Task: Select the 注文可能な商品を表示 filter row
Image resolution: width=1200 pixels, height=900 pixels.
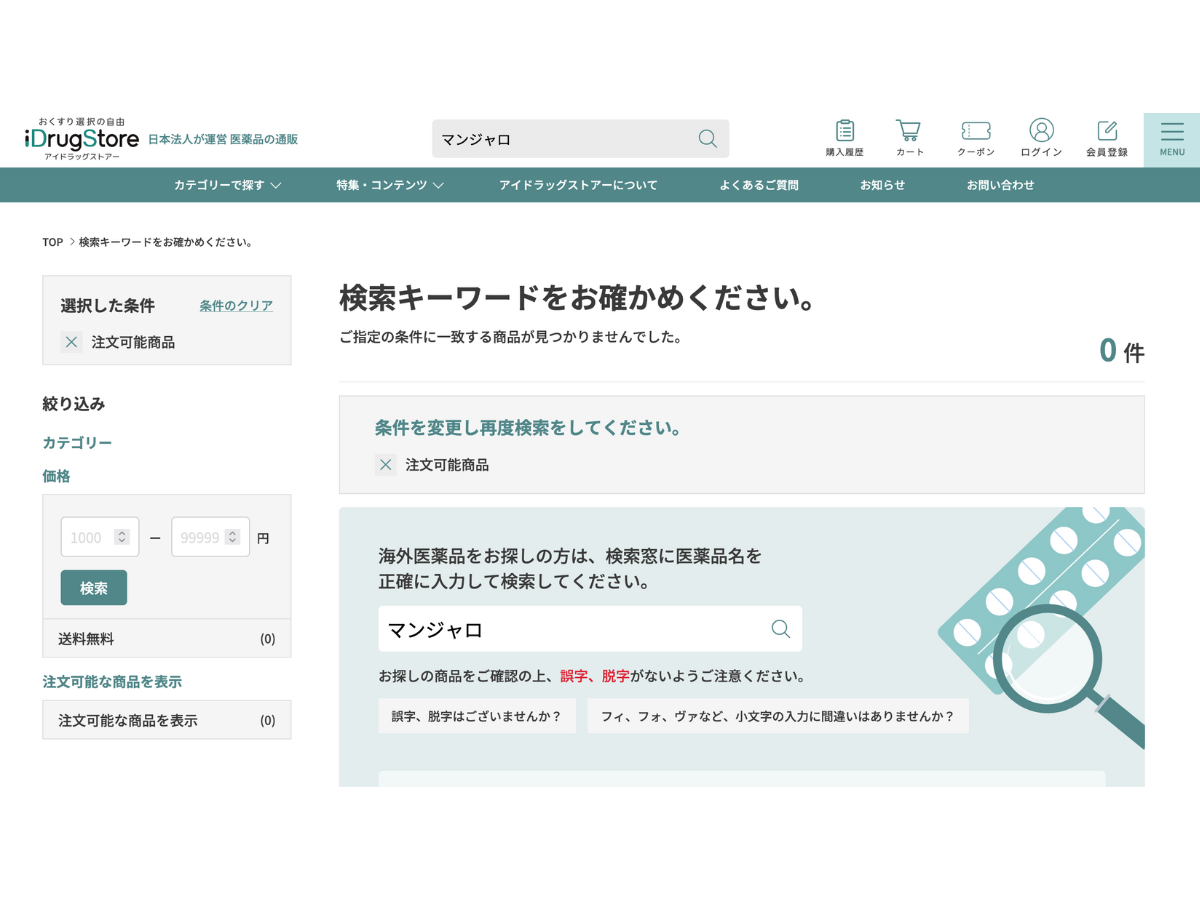Action: [x=167, y=720]
